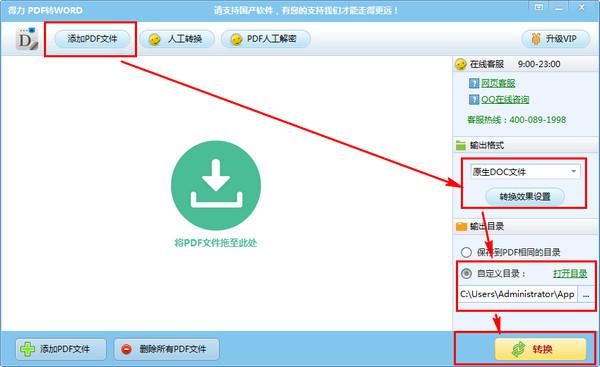
Task: Click the green 输出格式 folder icon
Action: (461, 145)
